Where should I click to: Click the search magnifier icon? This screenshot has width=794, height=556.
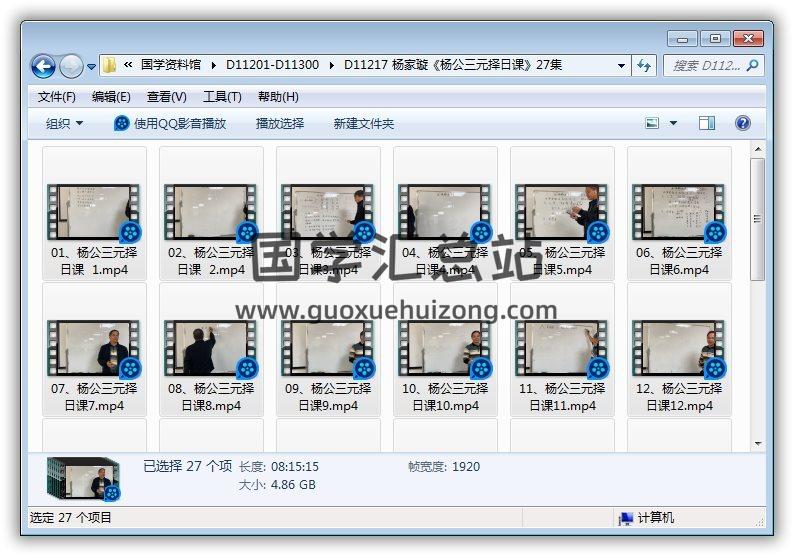point(752,65)
